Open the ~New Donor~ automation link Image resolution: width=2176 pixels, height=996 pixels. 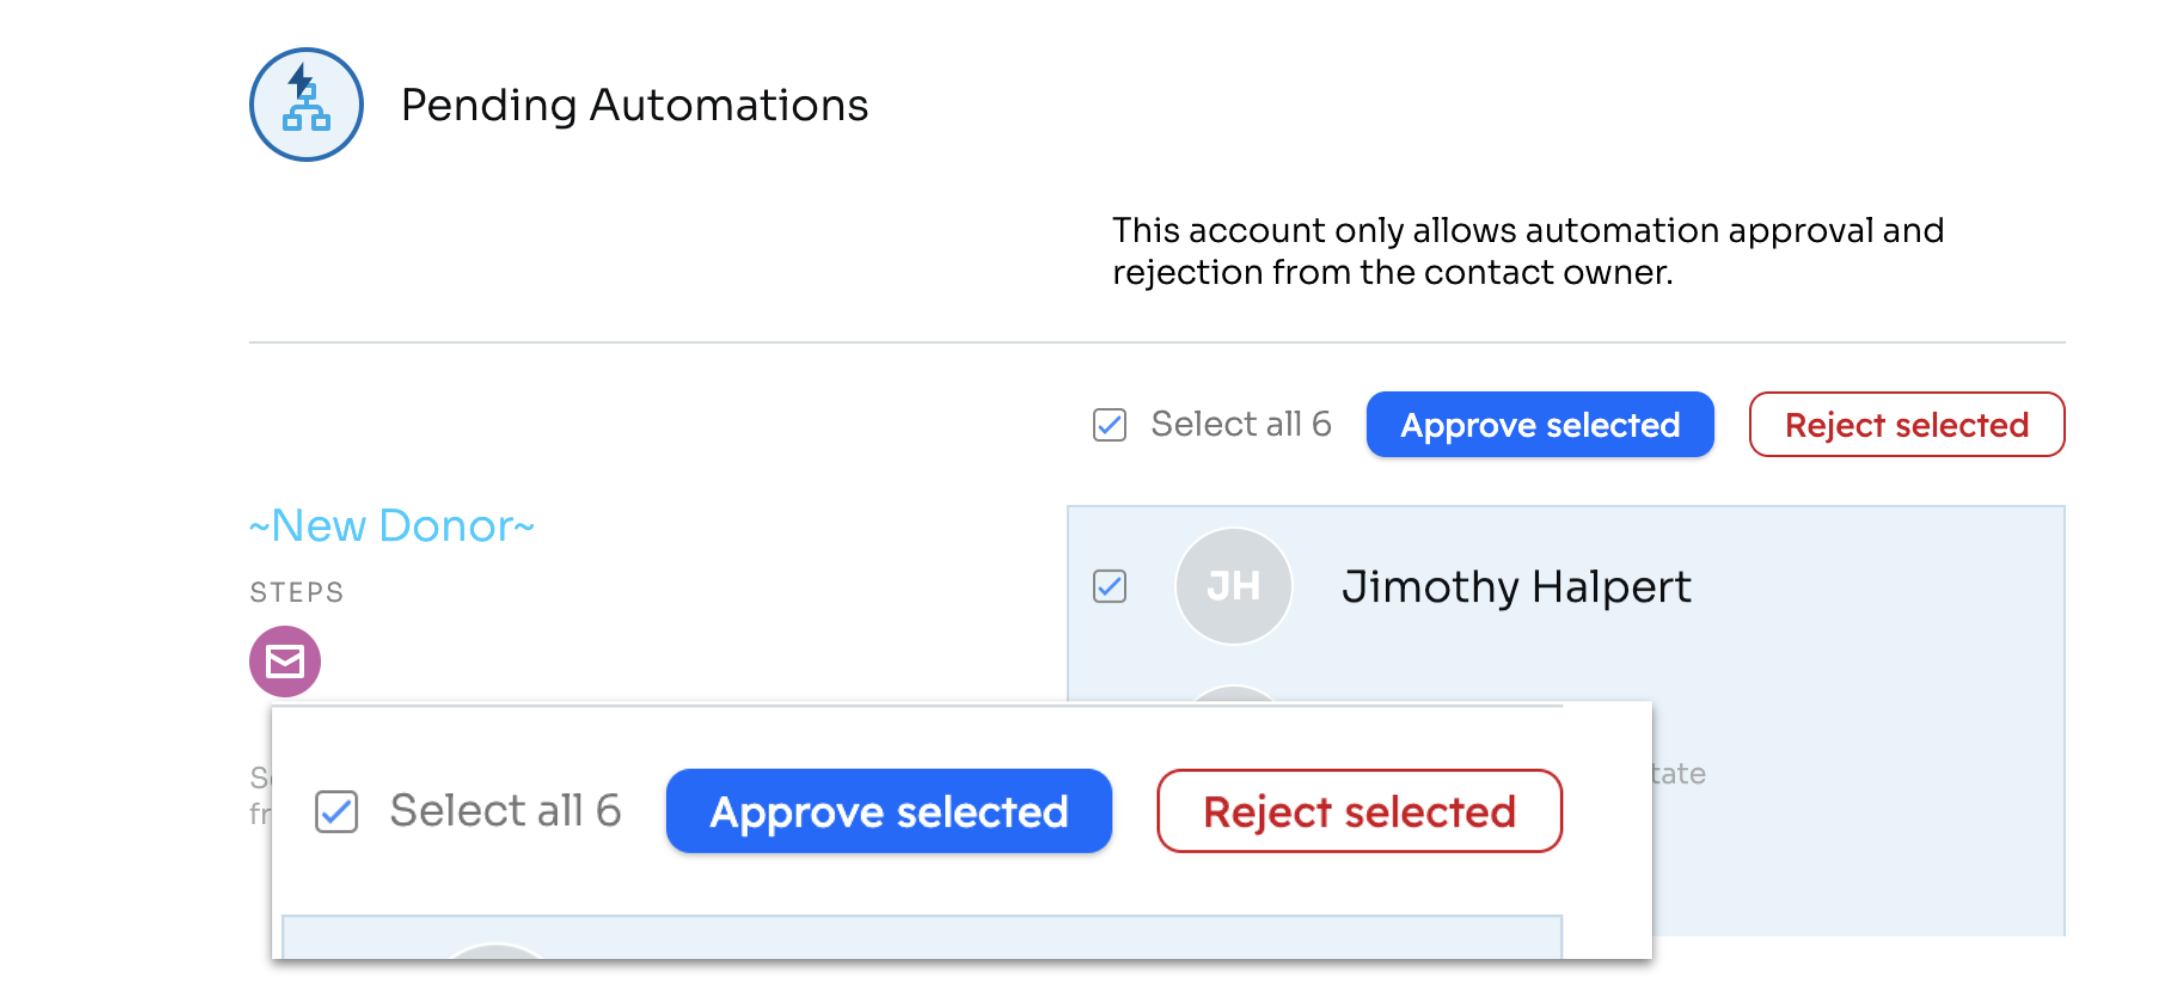click(392, 526)
